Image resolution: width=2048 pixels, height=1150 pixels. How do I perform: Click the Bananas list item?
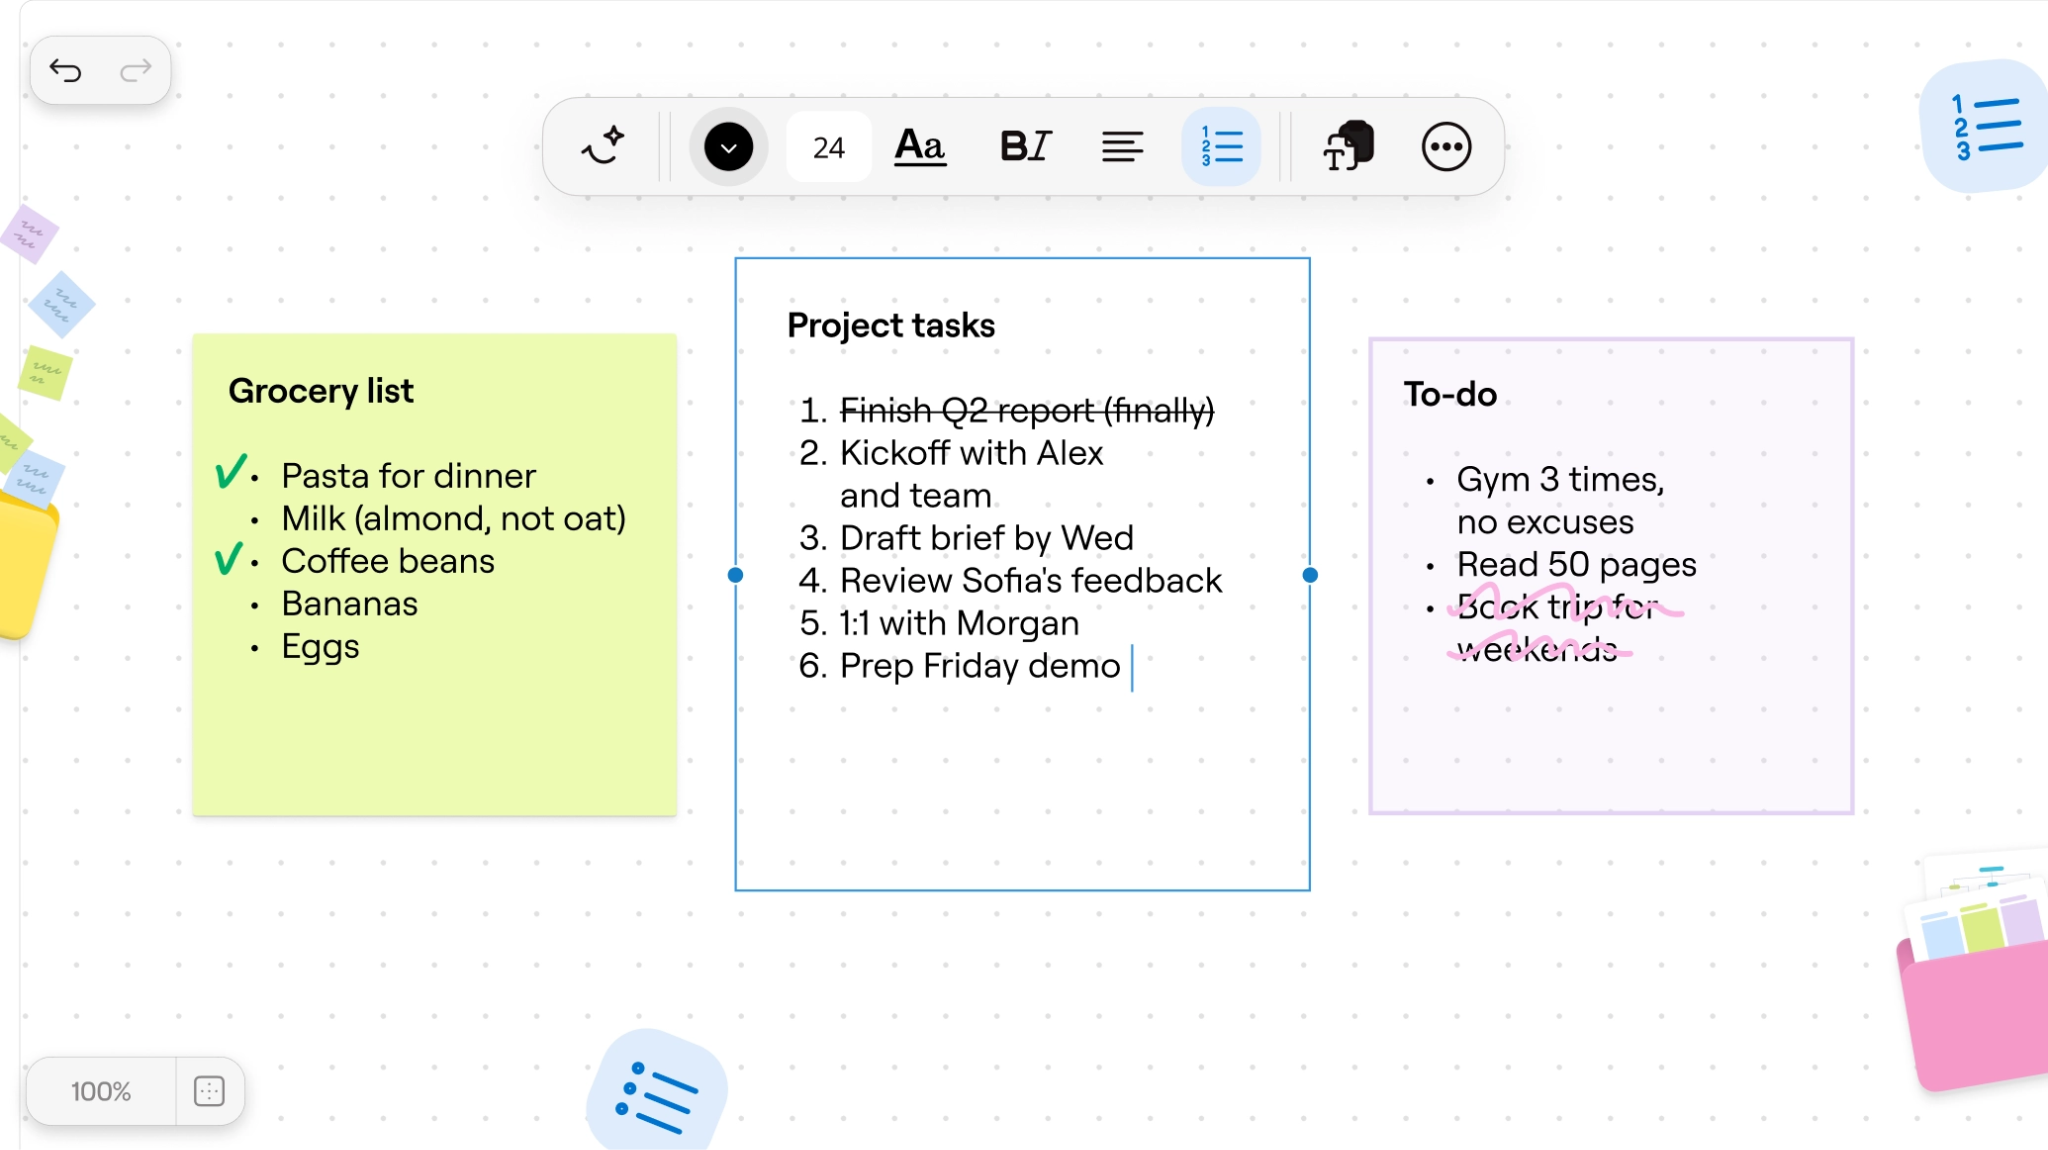(x=349, y=604)
